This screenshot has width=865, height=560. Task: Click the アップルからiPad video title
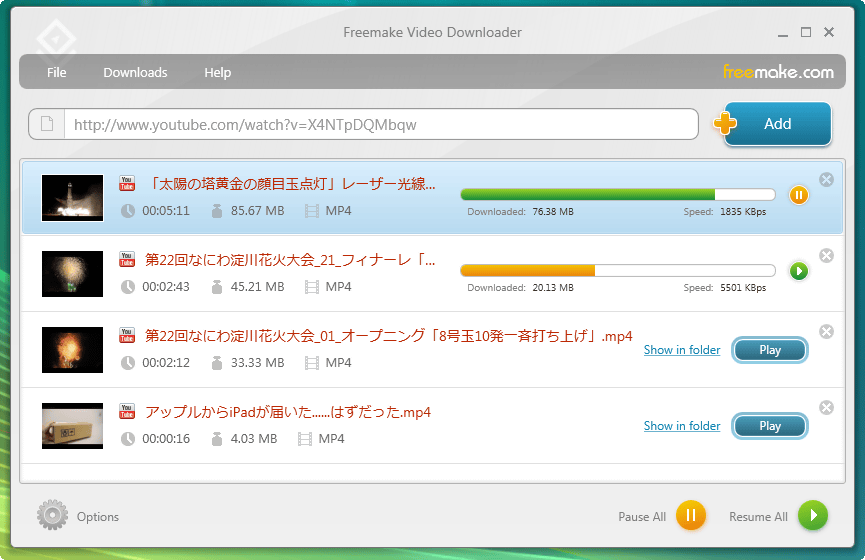tap(288, 412)
